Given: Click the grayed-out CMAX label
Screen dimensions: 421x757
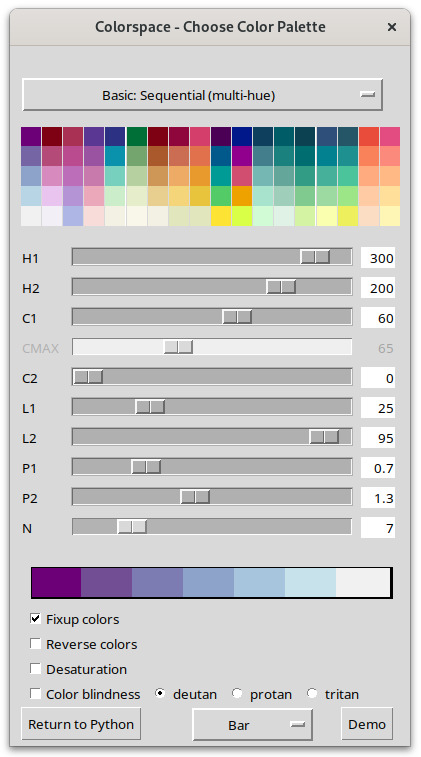Looking at the screenshot, I should 41,349.
